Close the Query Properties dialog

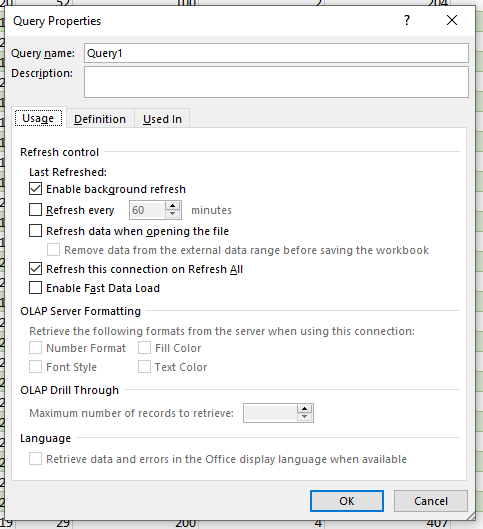452,20
